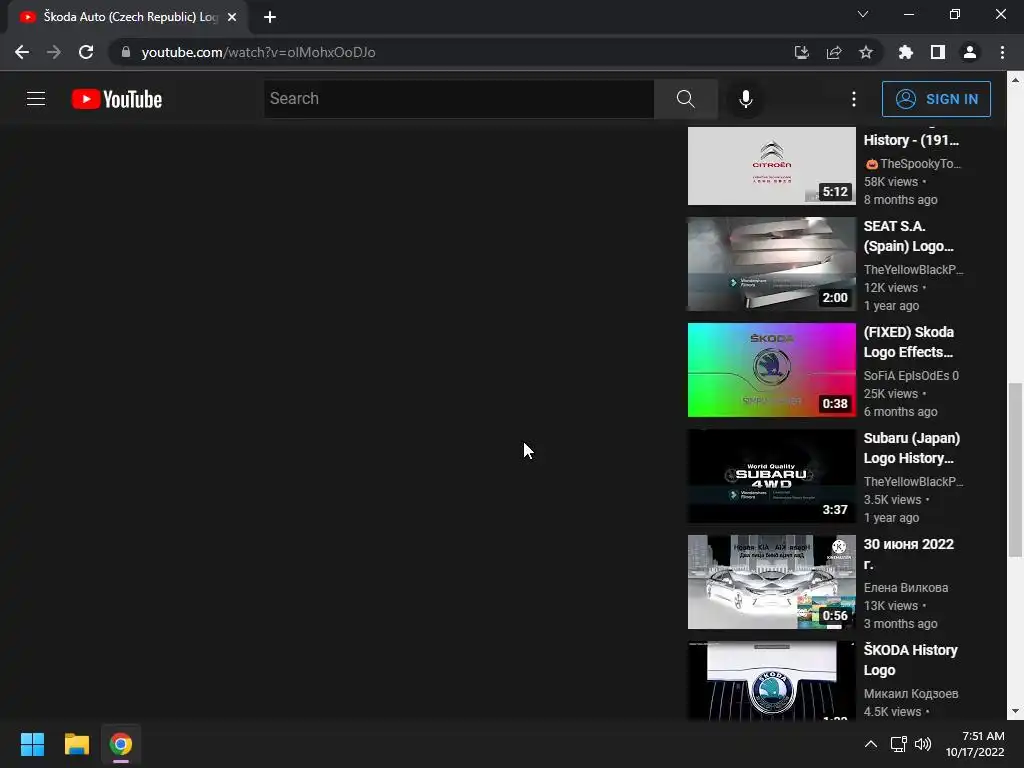1024x768 pixels.
Task: Go to the YouTube home logo
Action: point(117,99)
